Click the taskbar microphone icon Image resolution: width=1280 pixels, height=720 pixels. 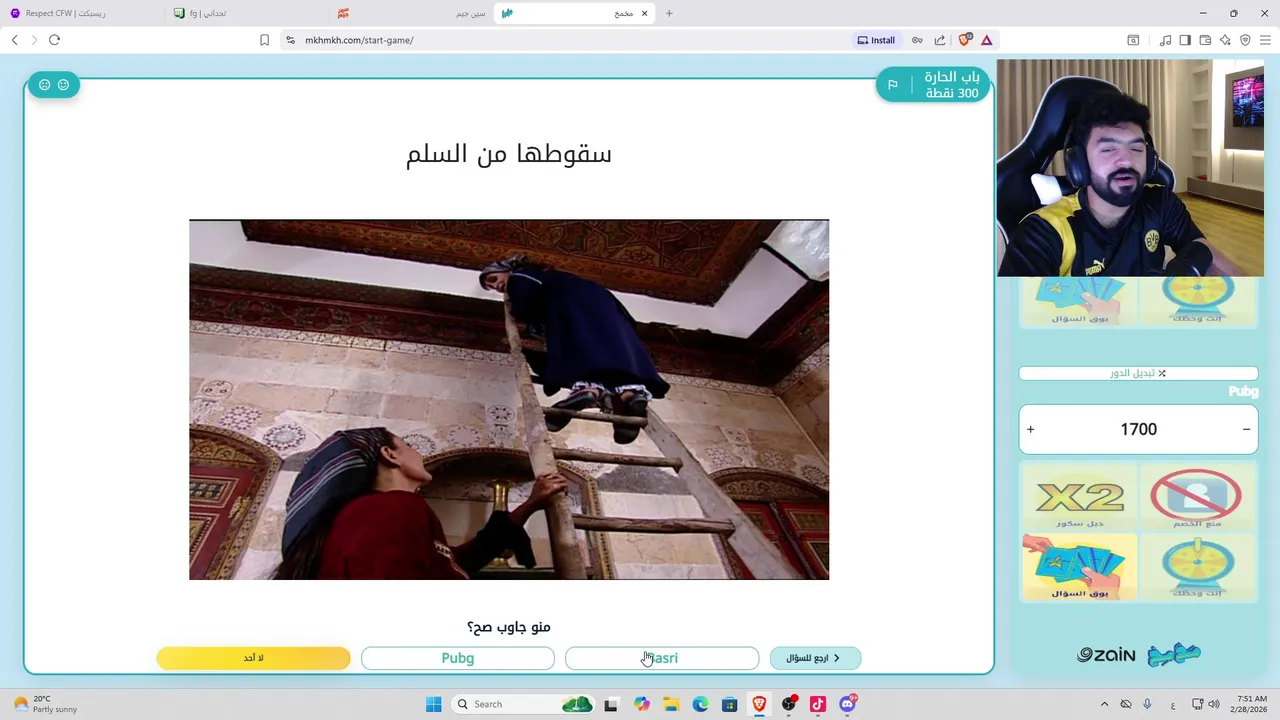click(x=1147, y=704)
